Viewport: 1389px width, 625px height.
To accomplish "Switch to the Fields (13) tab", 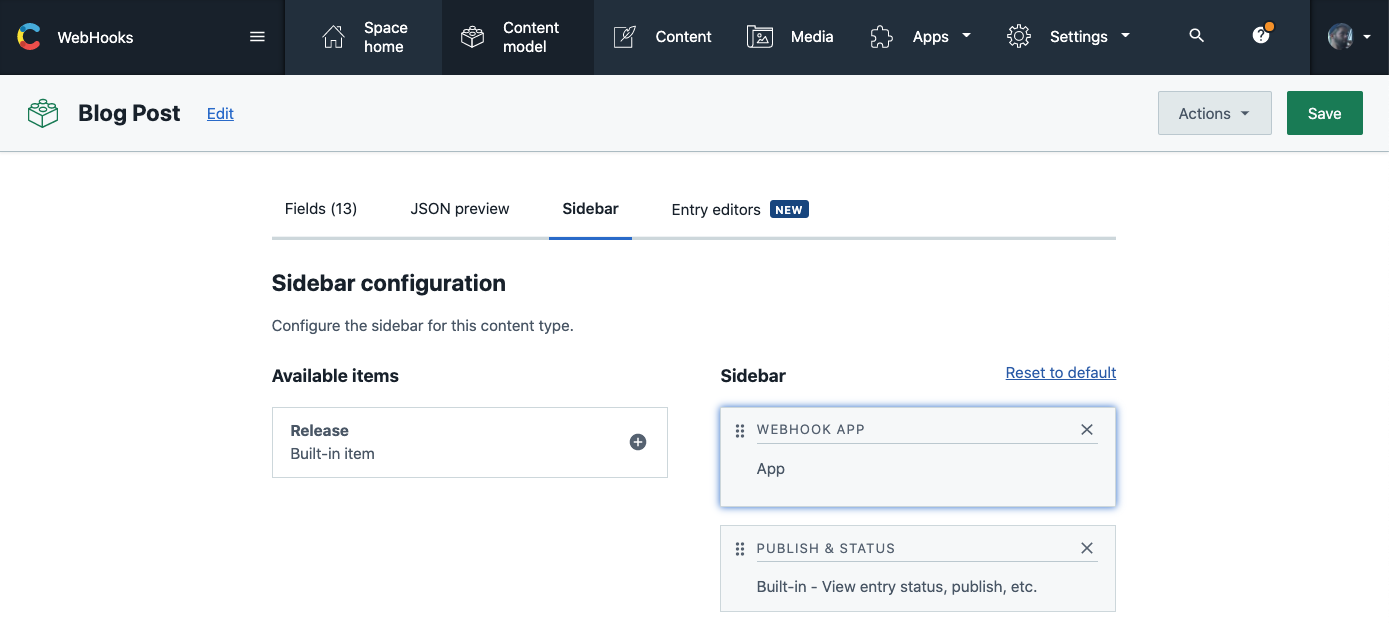I will point(321,209).
